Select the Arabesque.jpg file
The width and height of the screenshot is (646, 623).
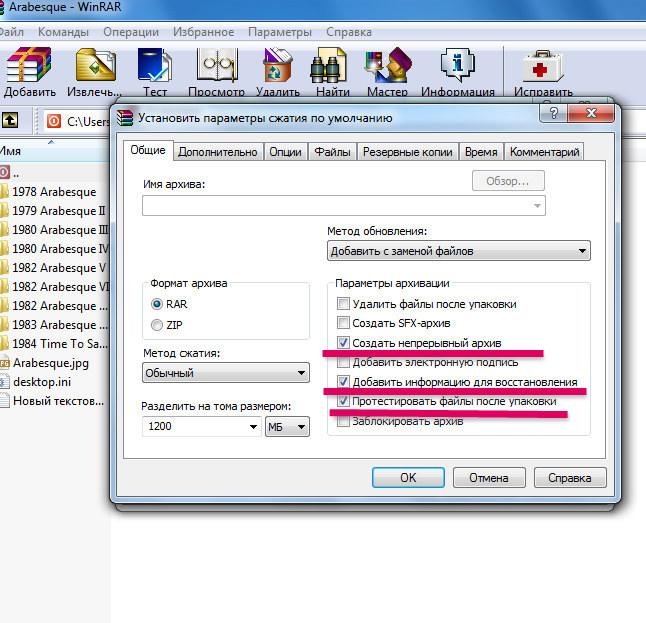44,363
